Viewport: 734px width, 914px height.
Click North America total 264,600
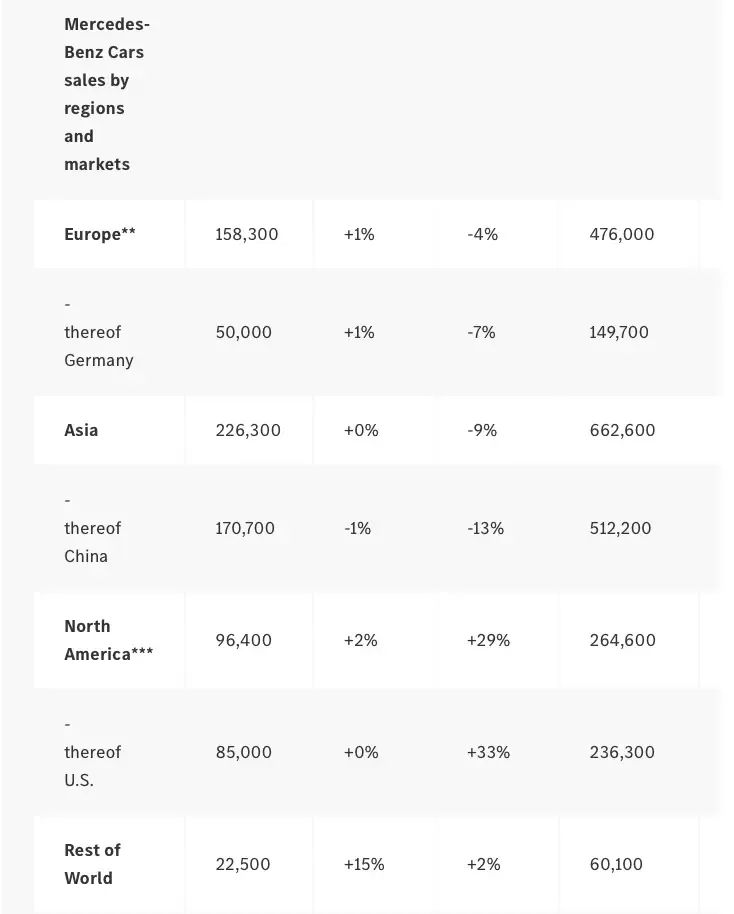coord(623,640)
